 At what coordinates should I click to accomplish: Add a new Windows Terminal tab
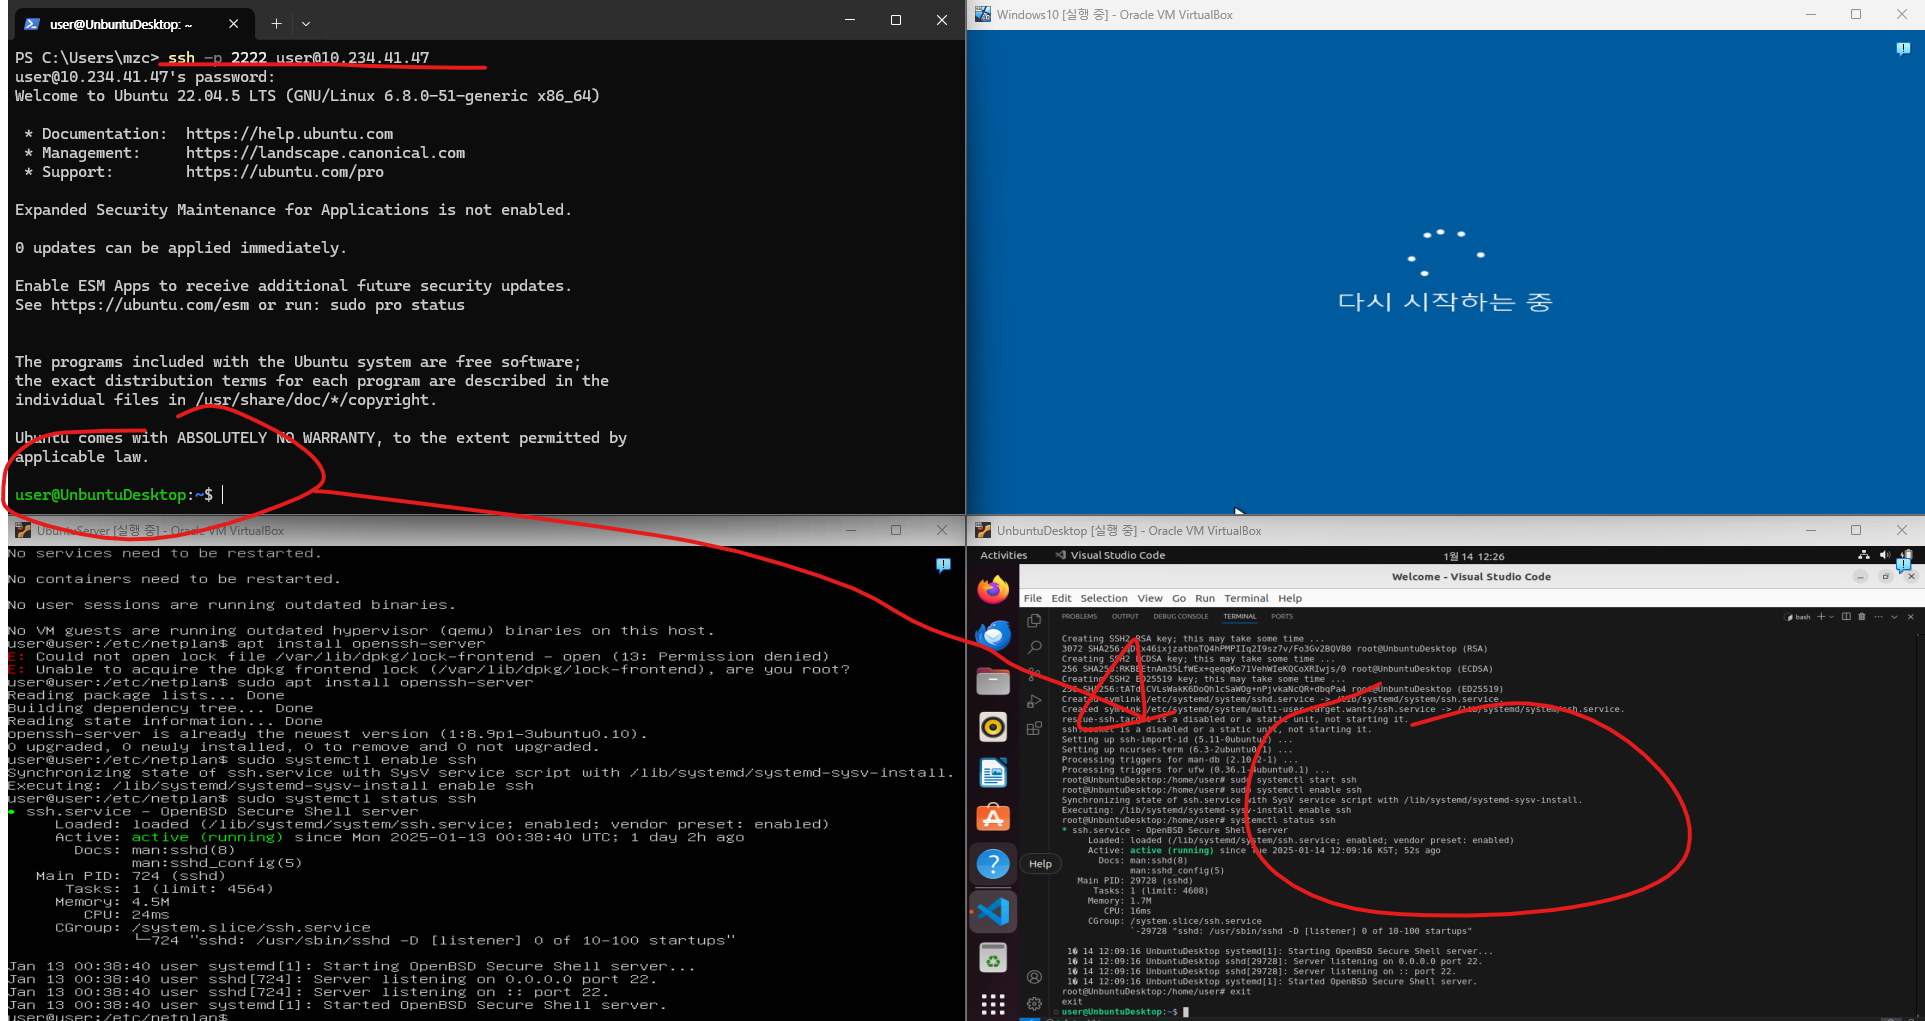pyautogui.click(x=276, y=23)
